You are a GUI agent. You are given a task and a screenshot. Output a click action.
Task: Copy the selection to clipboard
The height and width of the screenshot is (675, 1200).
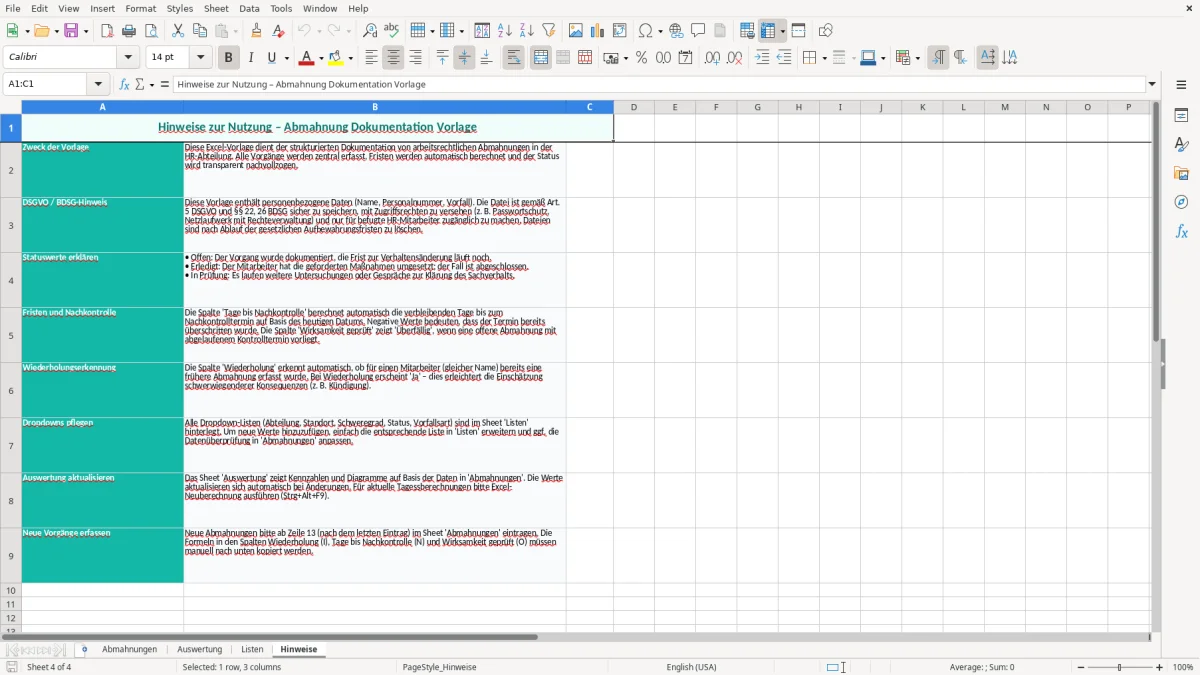pos(200,31)
